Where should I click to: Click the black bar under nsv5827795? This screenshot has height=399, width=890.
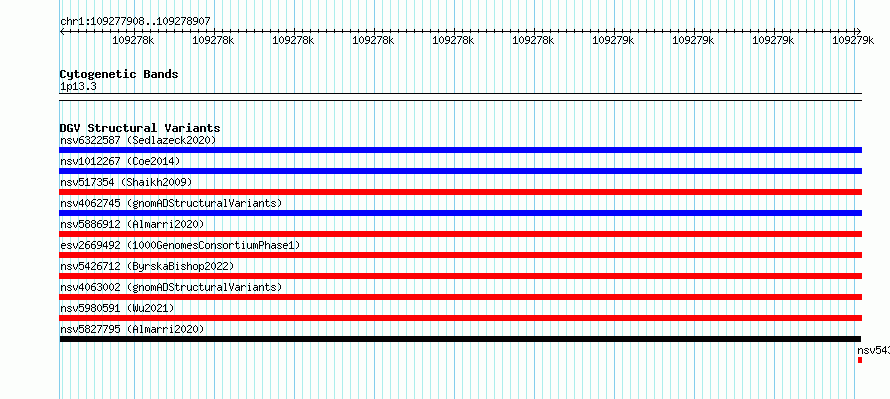click(x=460, y=339)
